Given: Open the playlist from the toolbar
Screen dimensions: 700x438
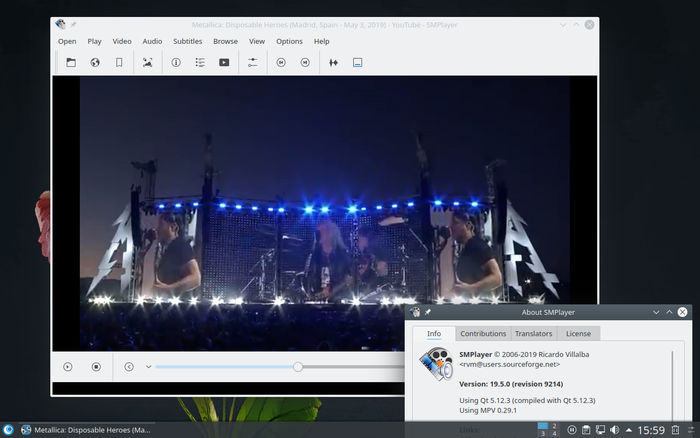Looking at the screenshot, I should click(200, 62).
